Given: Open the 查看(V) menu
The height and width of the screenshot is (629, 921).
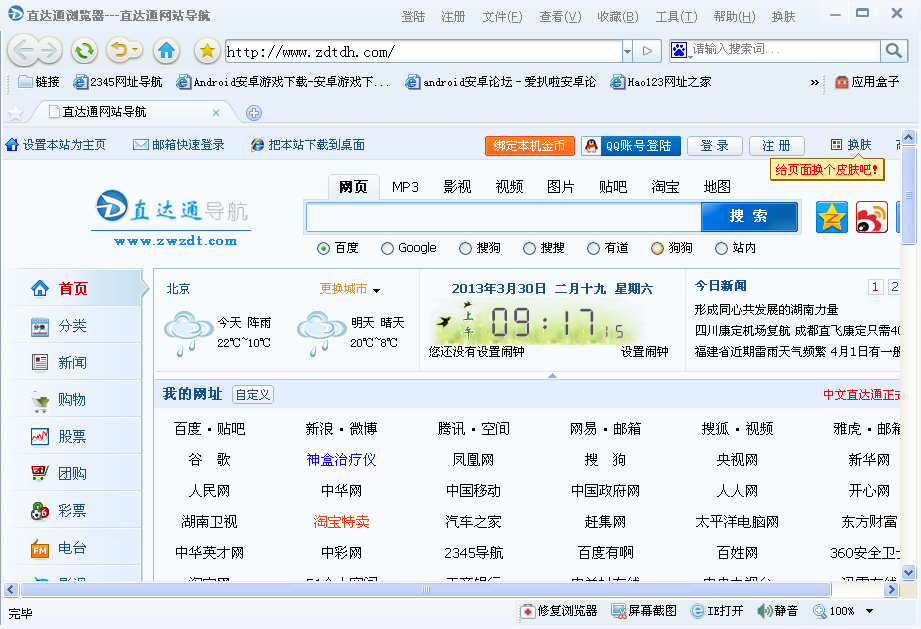Looking at the screenshot, I should [x=560, y=16].
